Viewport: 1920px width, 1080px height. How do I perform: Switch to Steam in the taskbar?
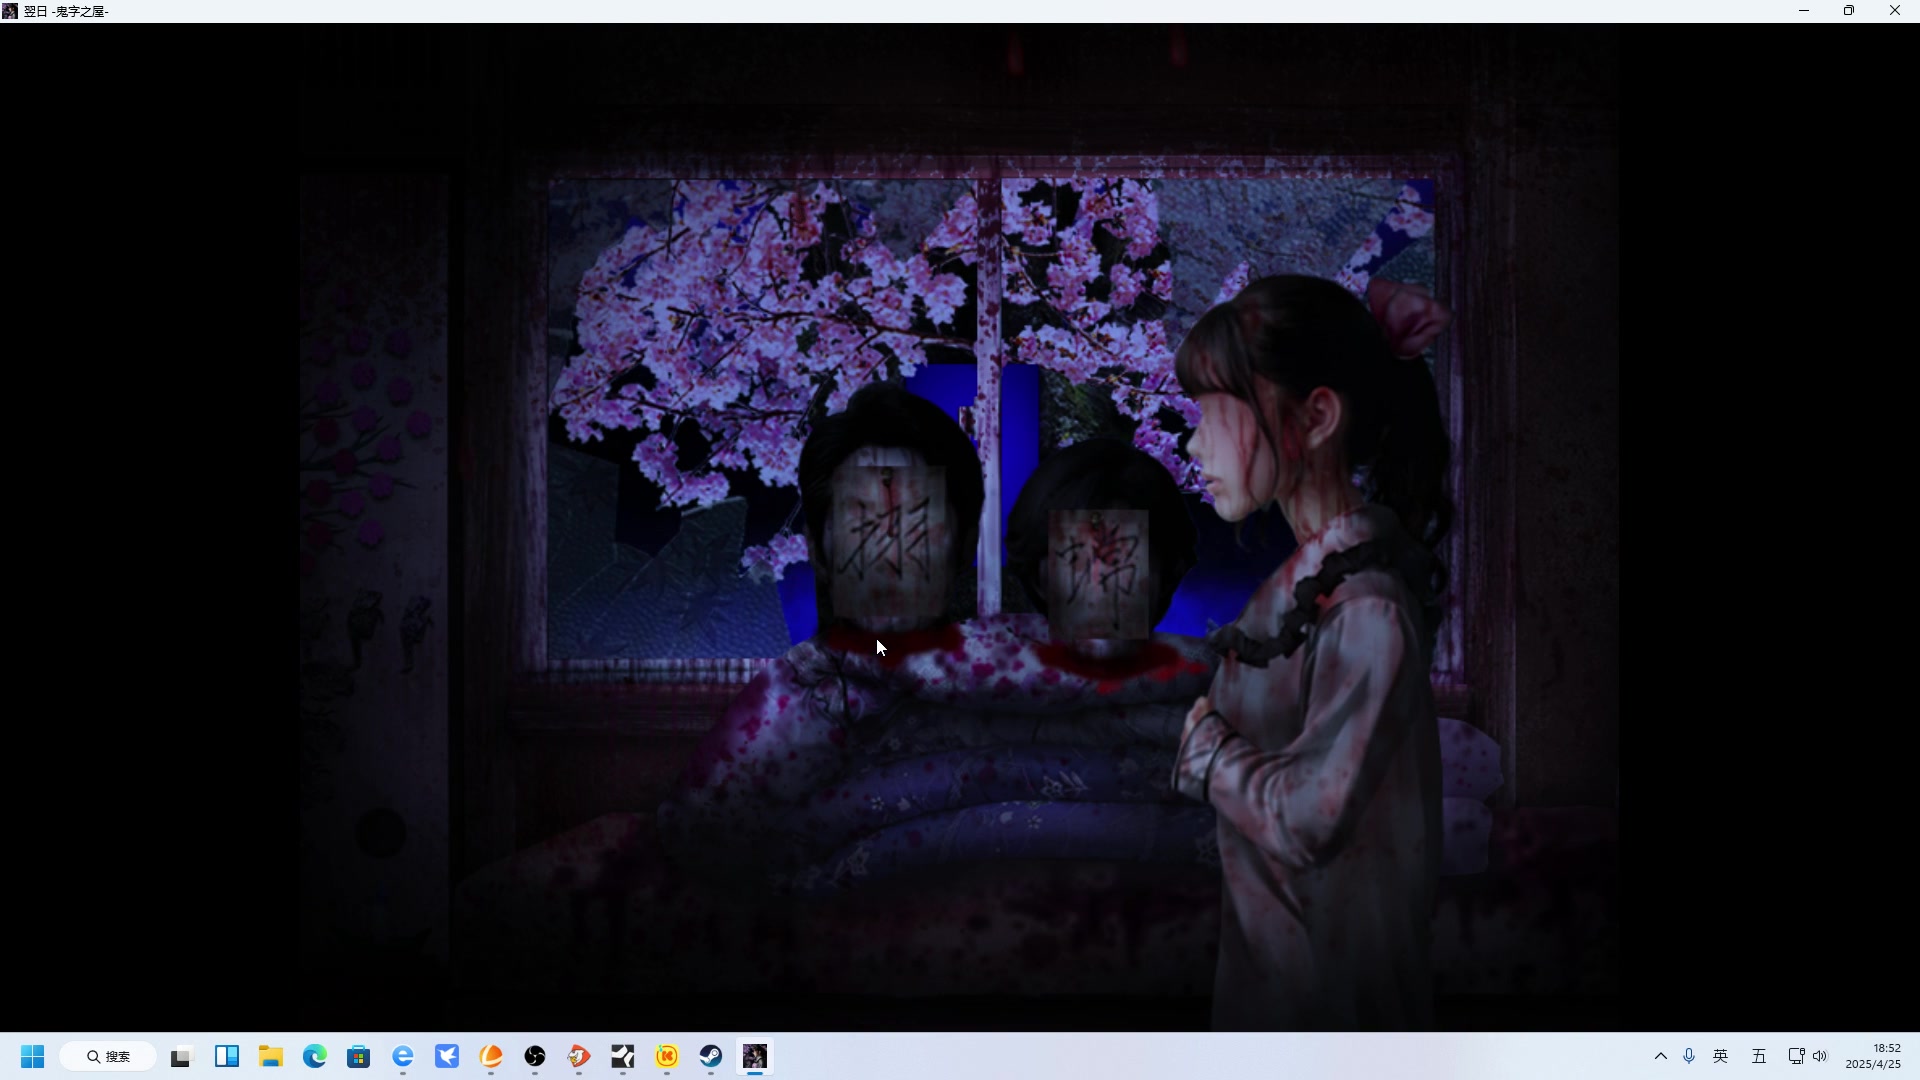pyautogui.click(x=711, y=1057)
